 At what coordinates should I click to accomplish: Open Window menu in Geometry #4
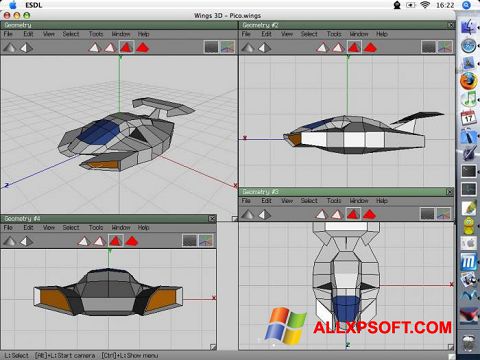pos(121,228)
